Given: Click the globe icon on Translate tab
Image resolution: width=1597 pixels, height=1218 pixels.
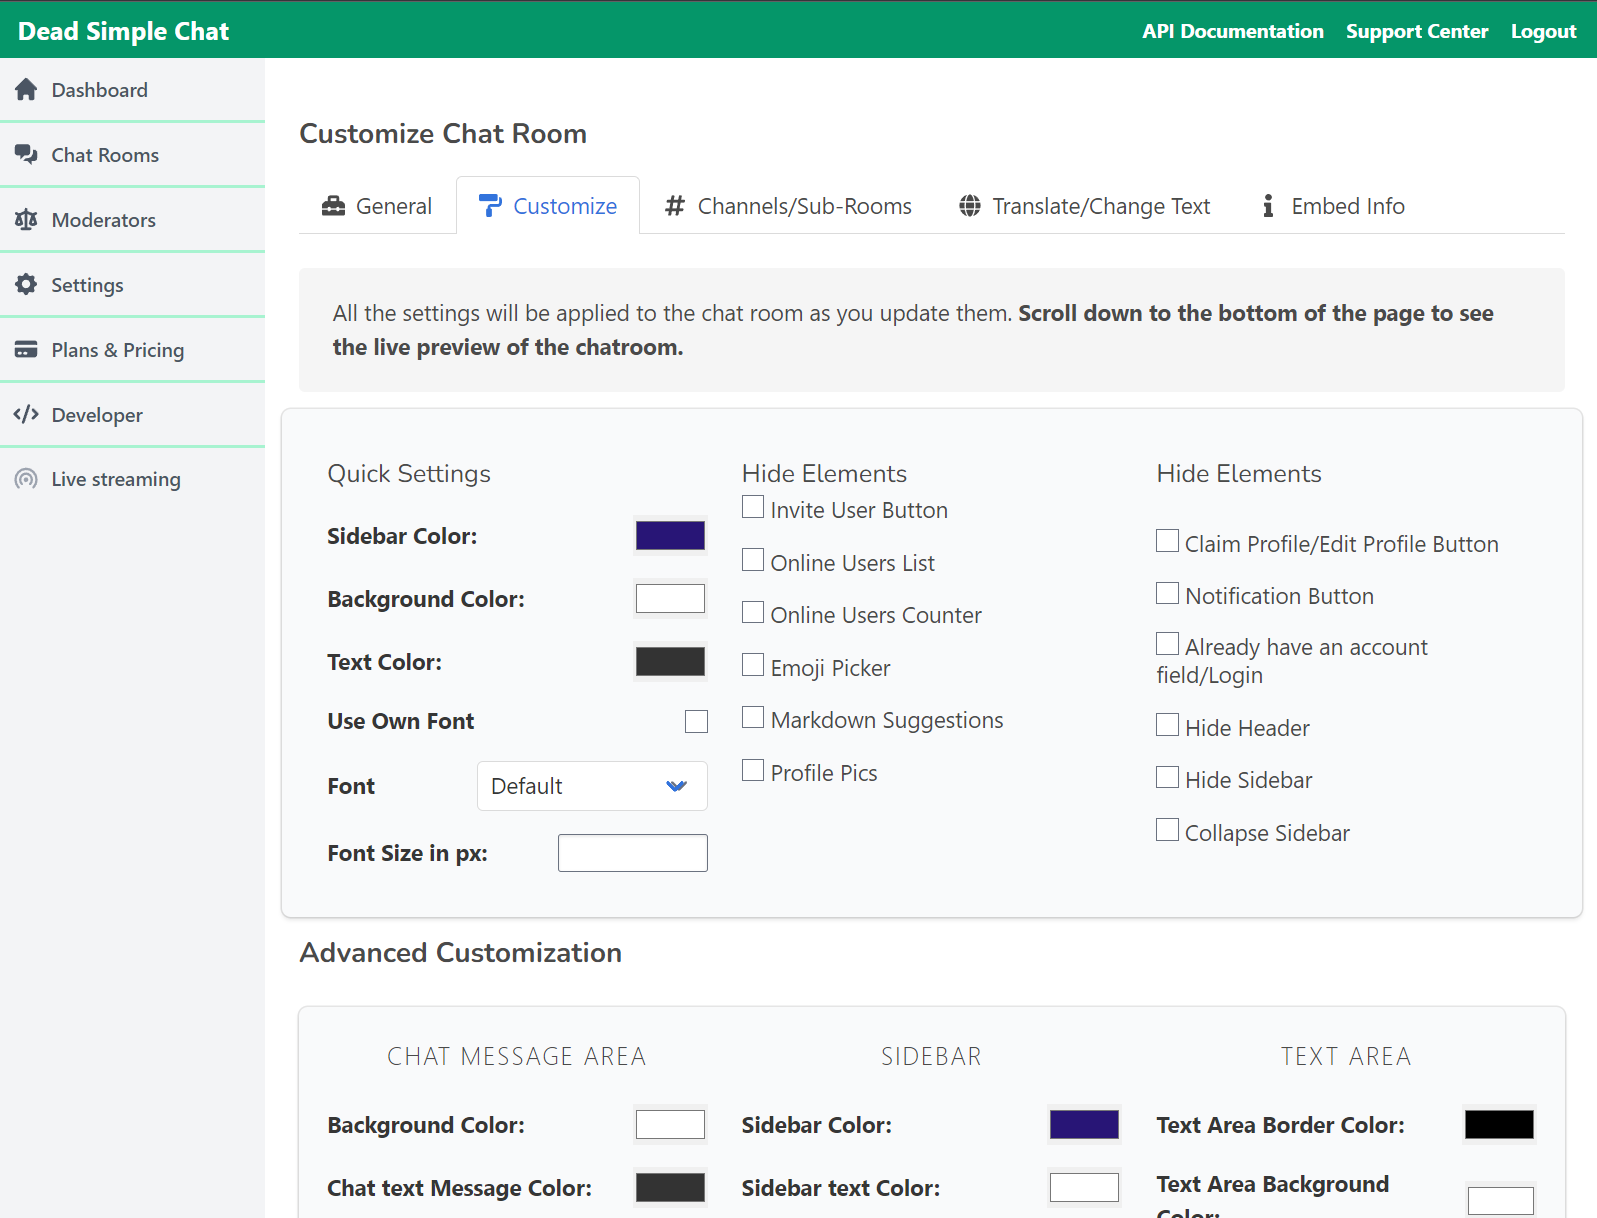Looking at the screenshot, I should (x=969, y=206).
